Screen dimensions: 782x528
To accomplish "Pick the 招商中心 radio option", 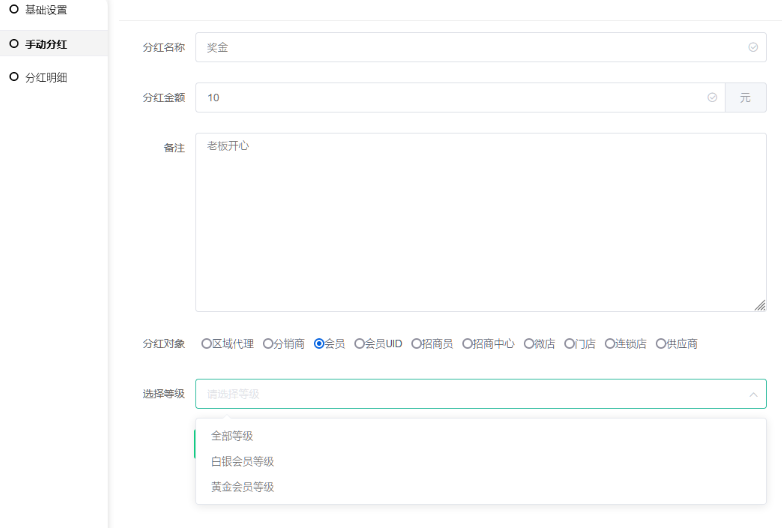I will (468, 344).
